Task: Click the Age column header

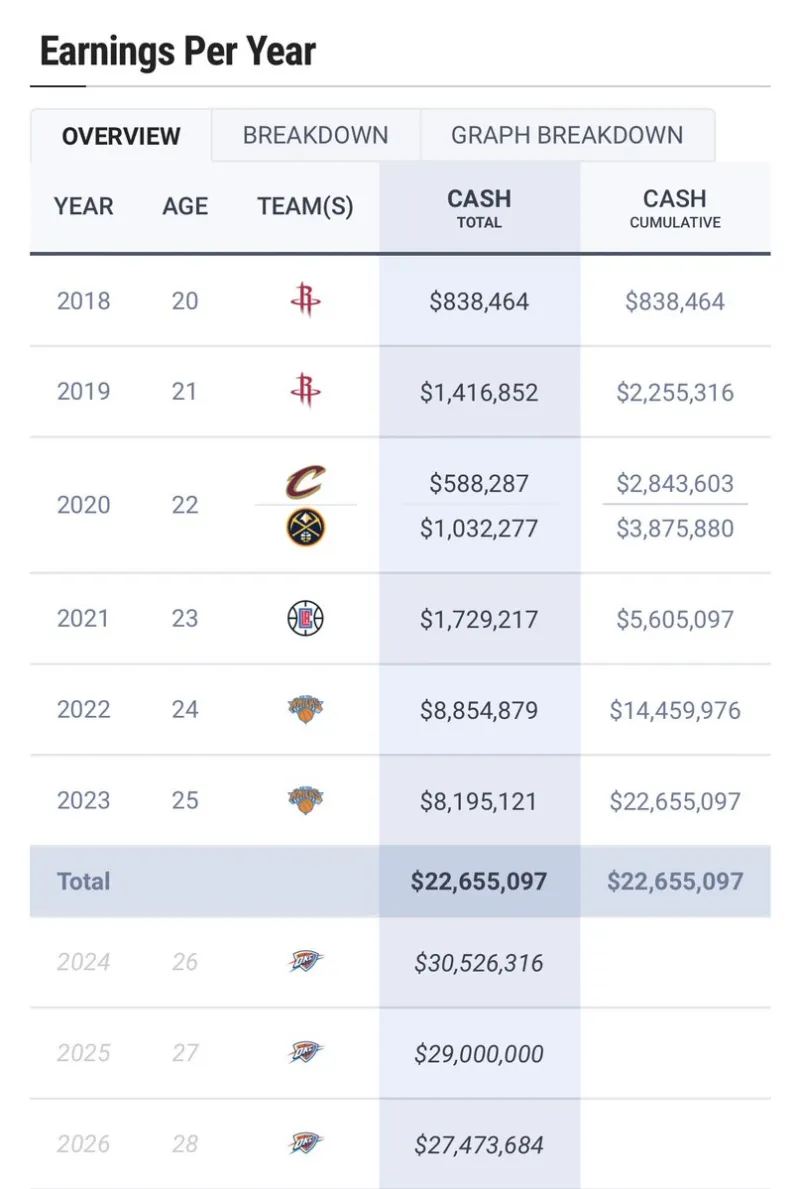Action: pyautogui.click(x=185, y=206)
